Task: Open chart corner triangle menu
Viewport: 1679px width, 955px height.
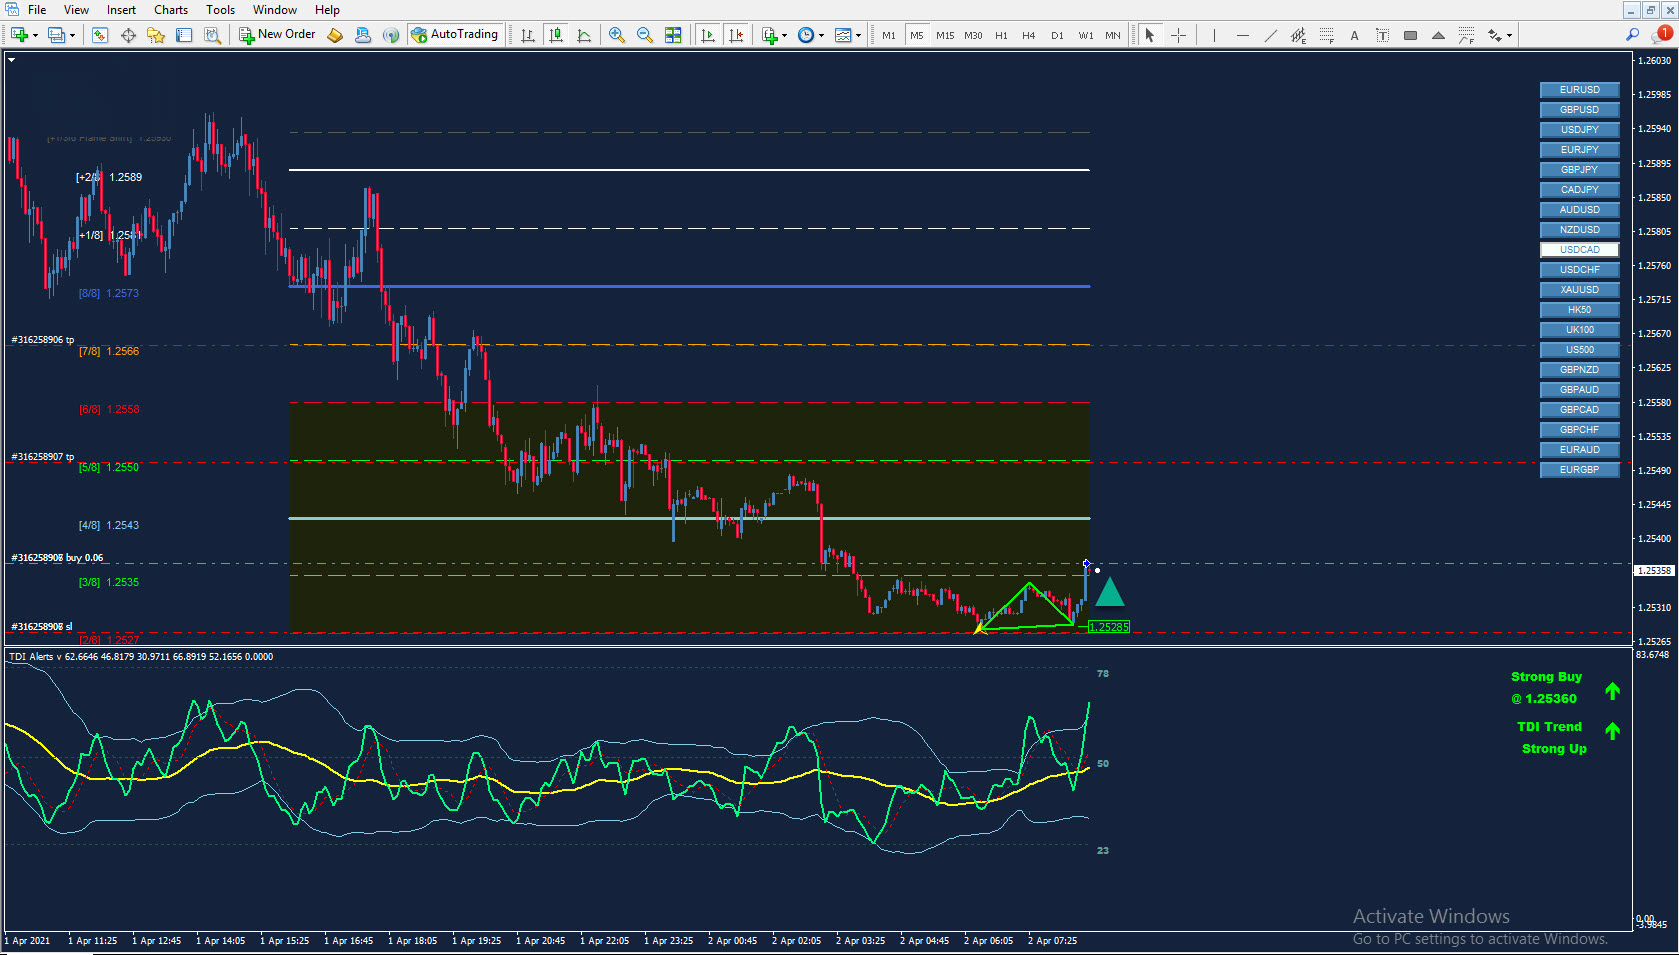Action: pos(12,60)
